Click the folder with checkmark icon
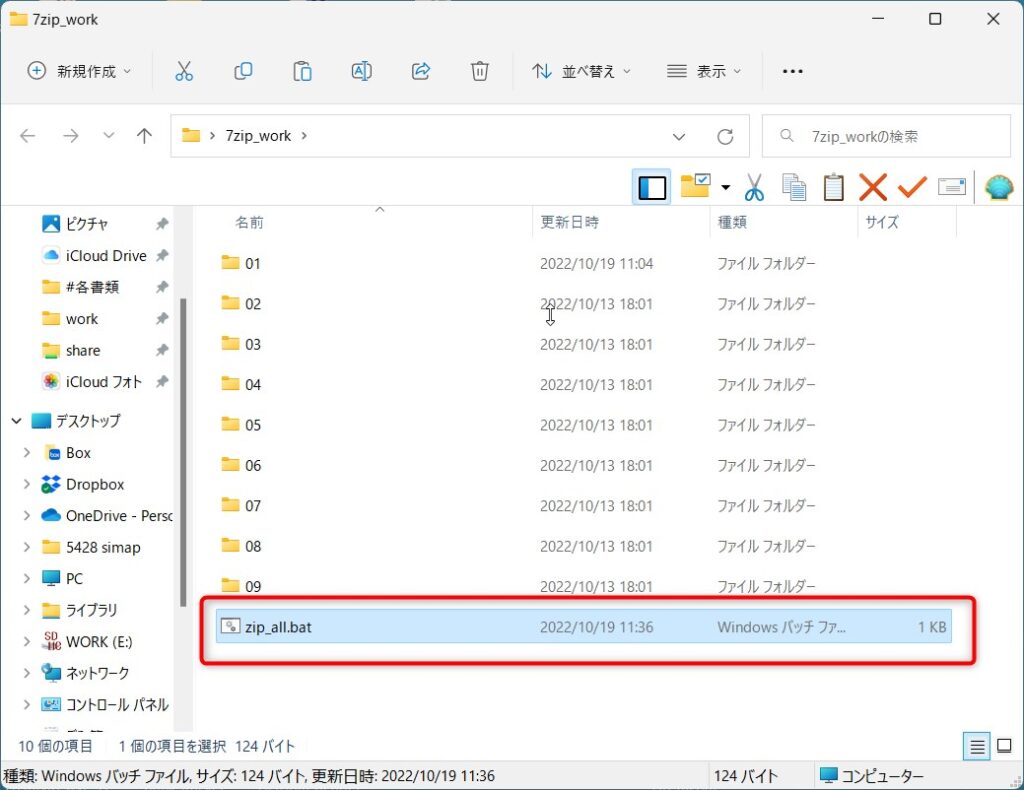Screen dimensions: 1024x790 (695, 186)
